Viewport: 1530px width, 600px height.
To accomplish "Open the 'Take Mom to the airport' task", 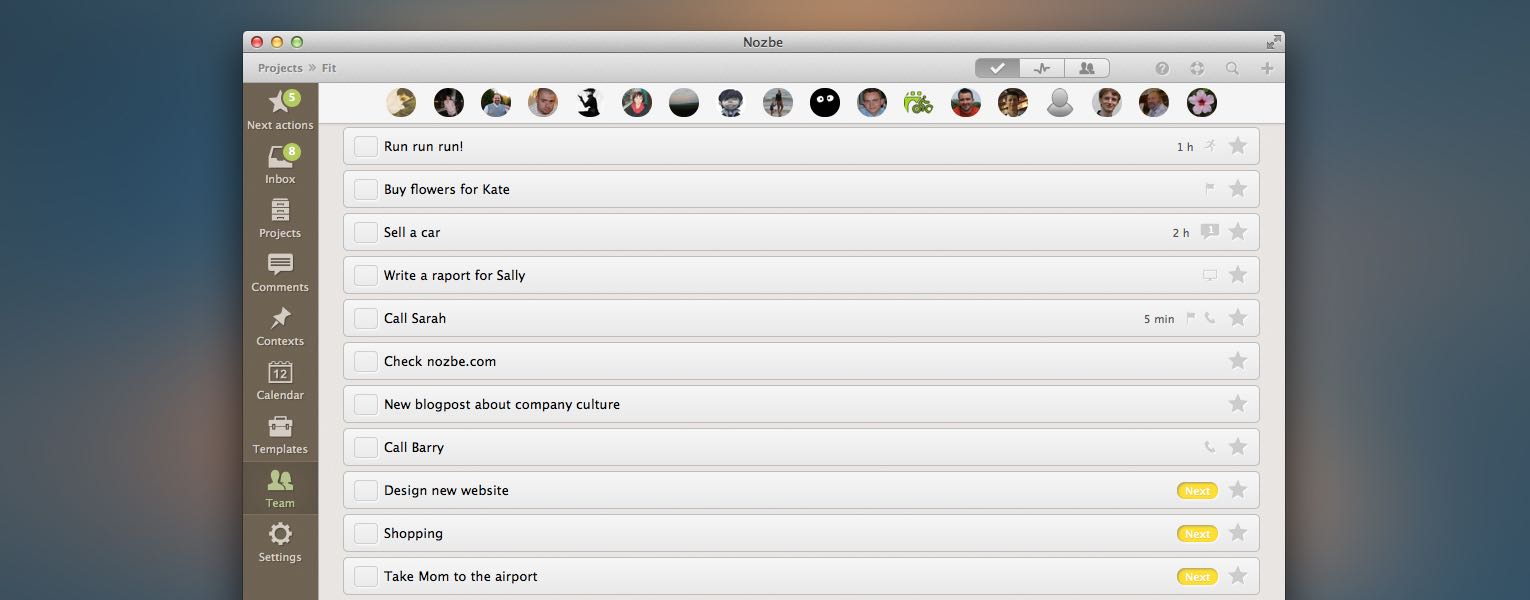I will tap(801, 576).
